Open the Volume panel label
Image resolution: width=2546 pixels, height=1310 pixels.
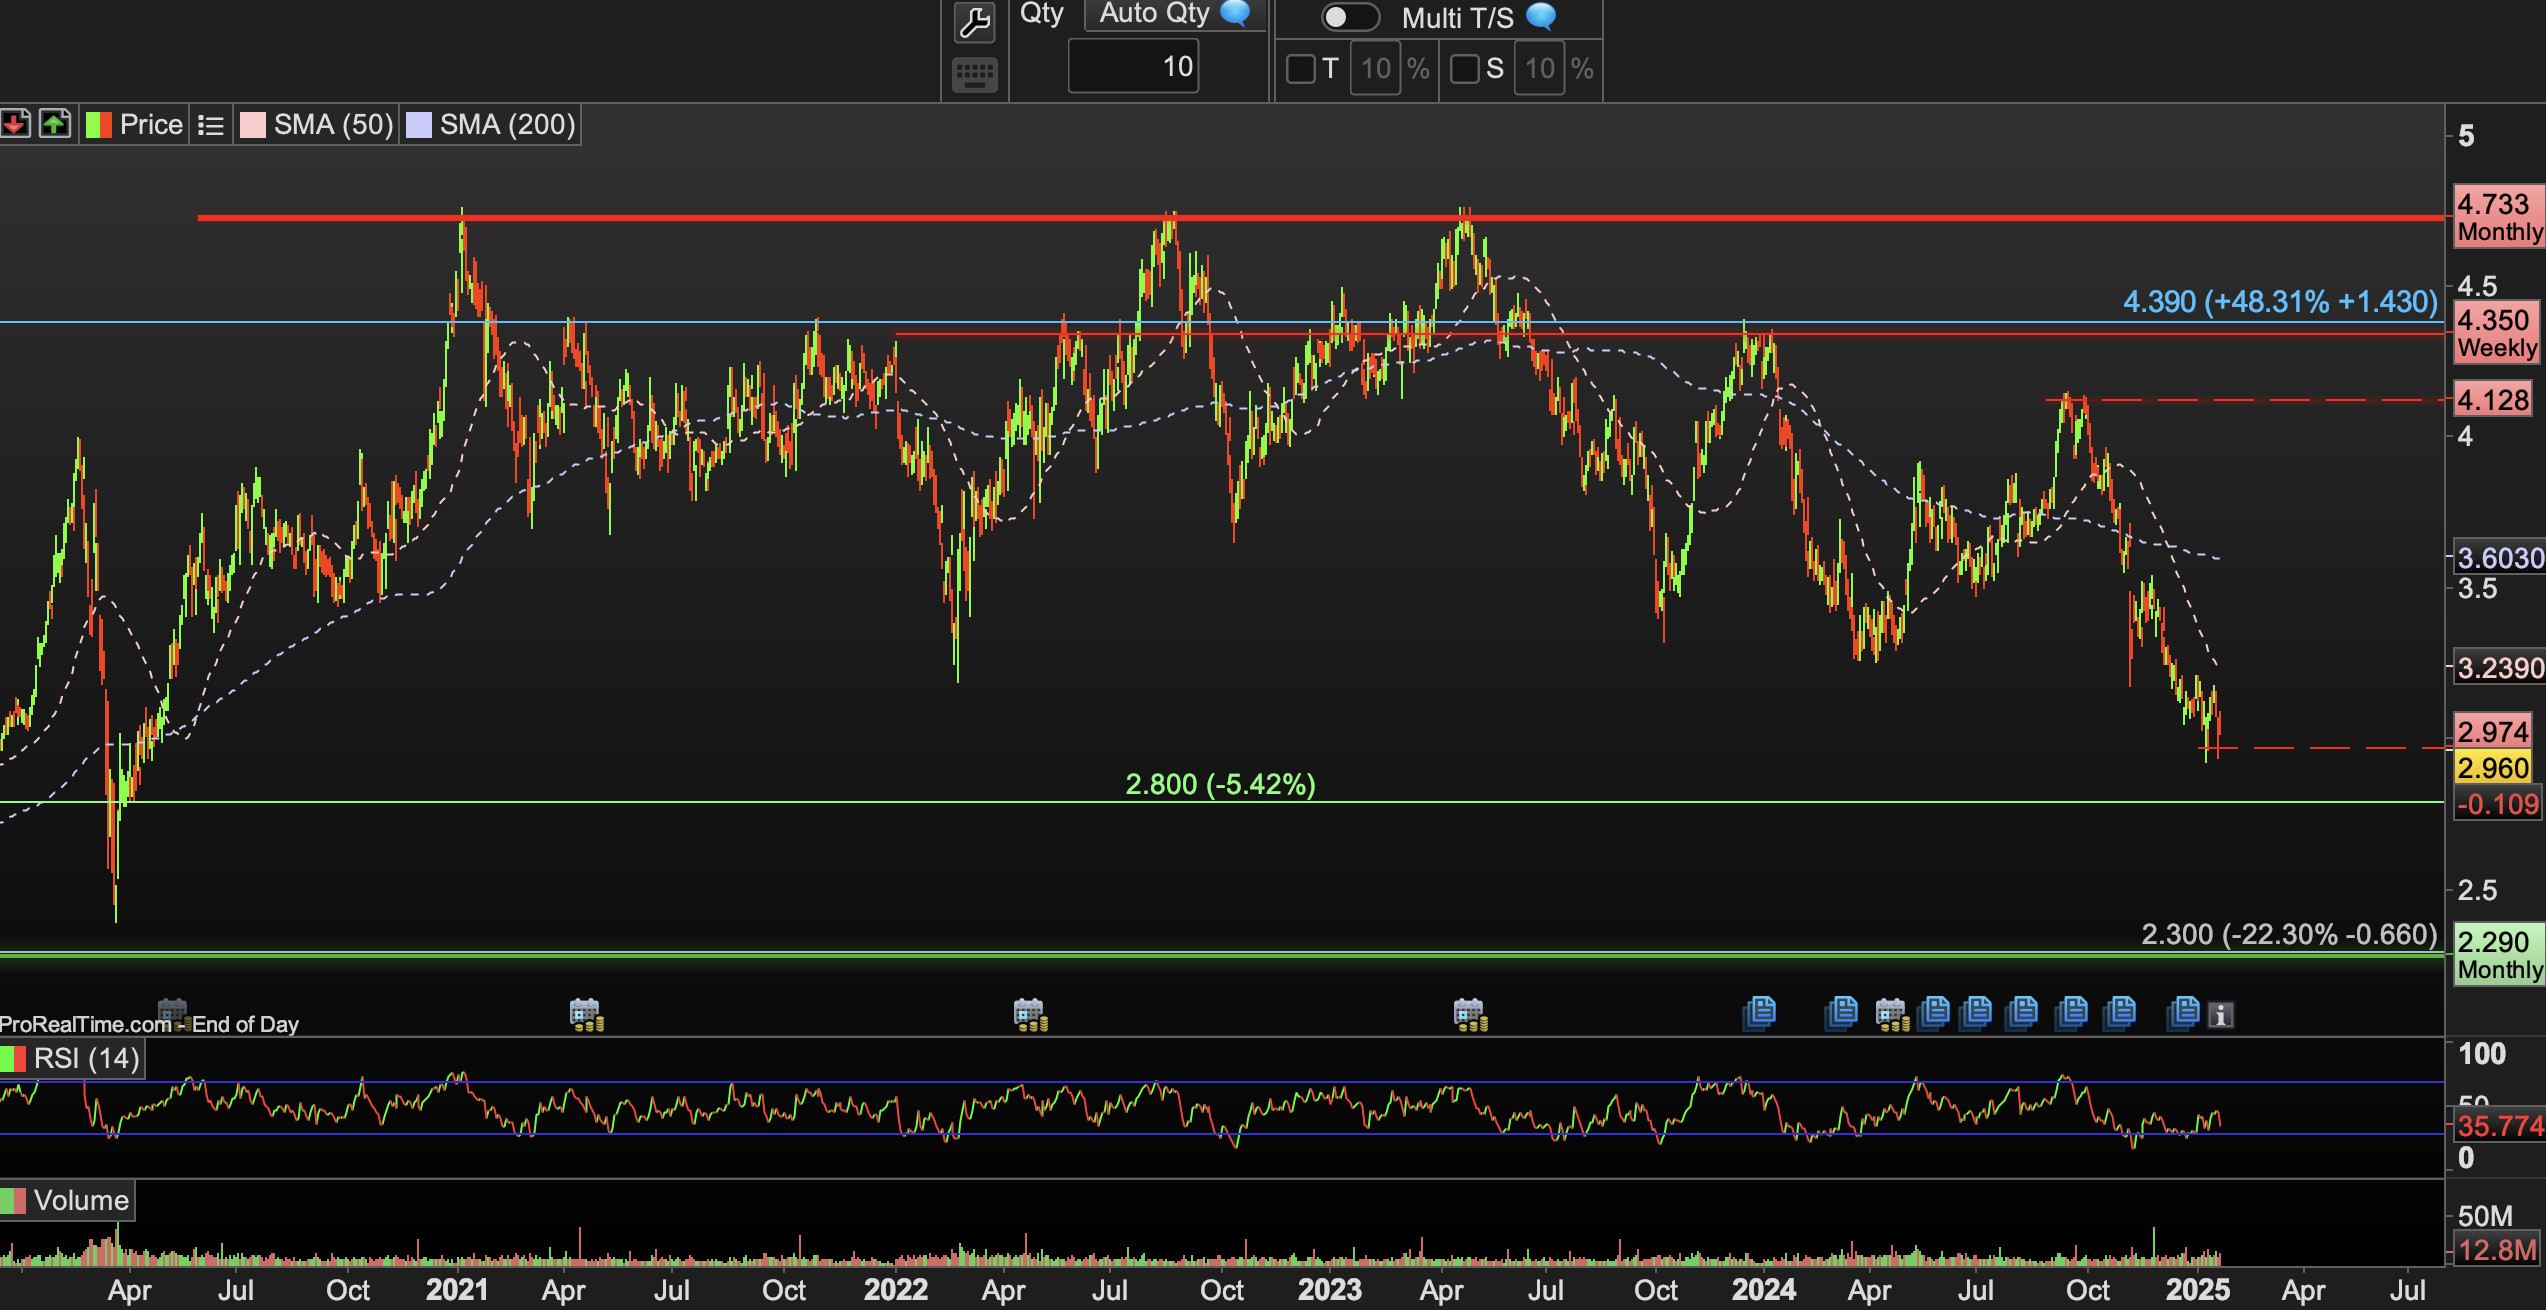click(80, 1200)
